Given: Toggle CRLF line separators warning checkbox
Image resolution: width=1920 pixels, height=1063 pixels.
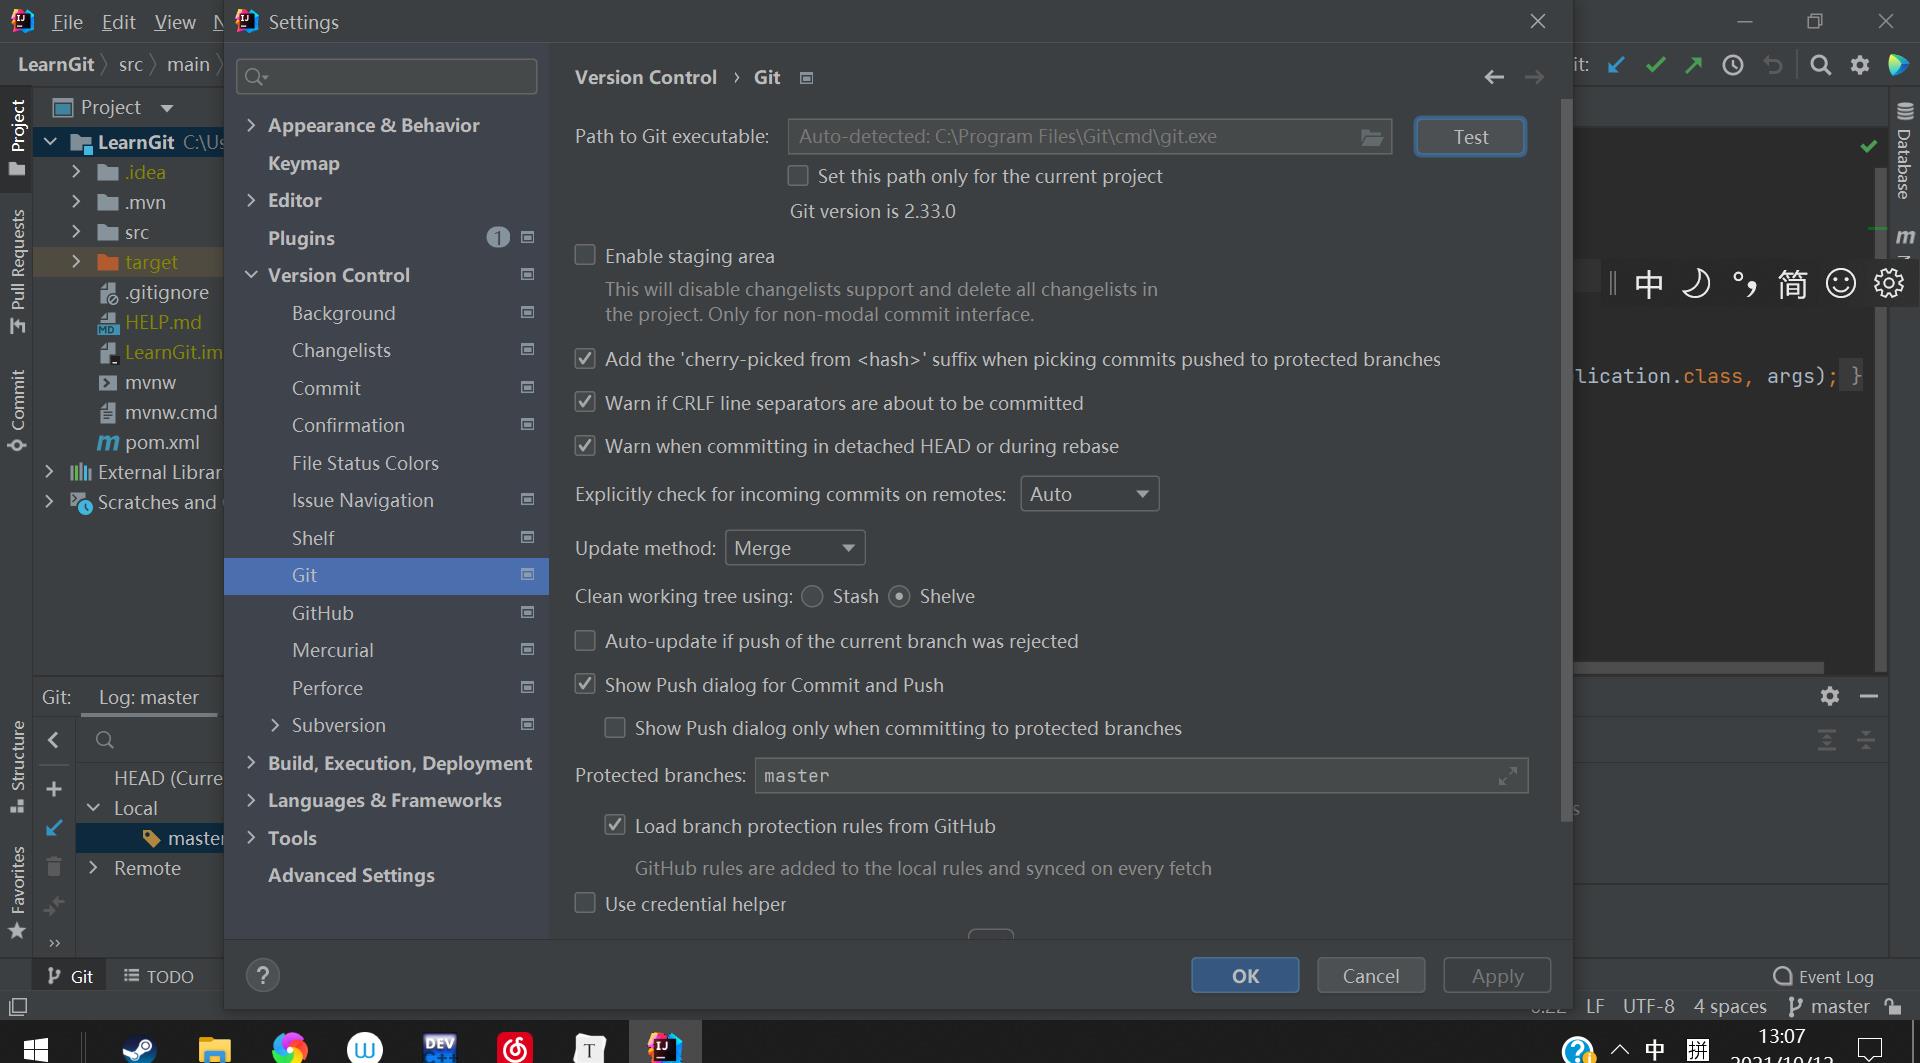Looking at the screenshot, I should tap(585, 402).
